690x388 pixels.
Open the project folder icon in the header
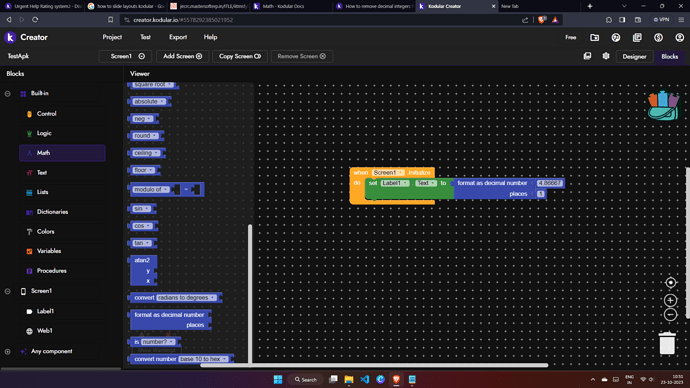pos(595,37)
